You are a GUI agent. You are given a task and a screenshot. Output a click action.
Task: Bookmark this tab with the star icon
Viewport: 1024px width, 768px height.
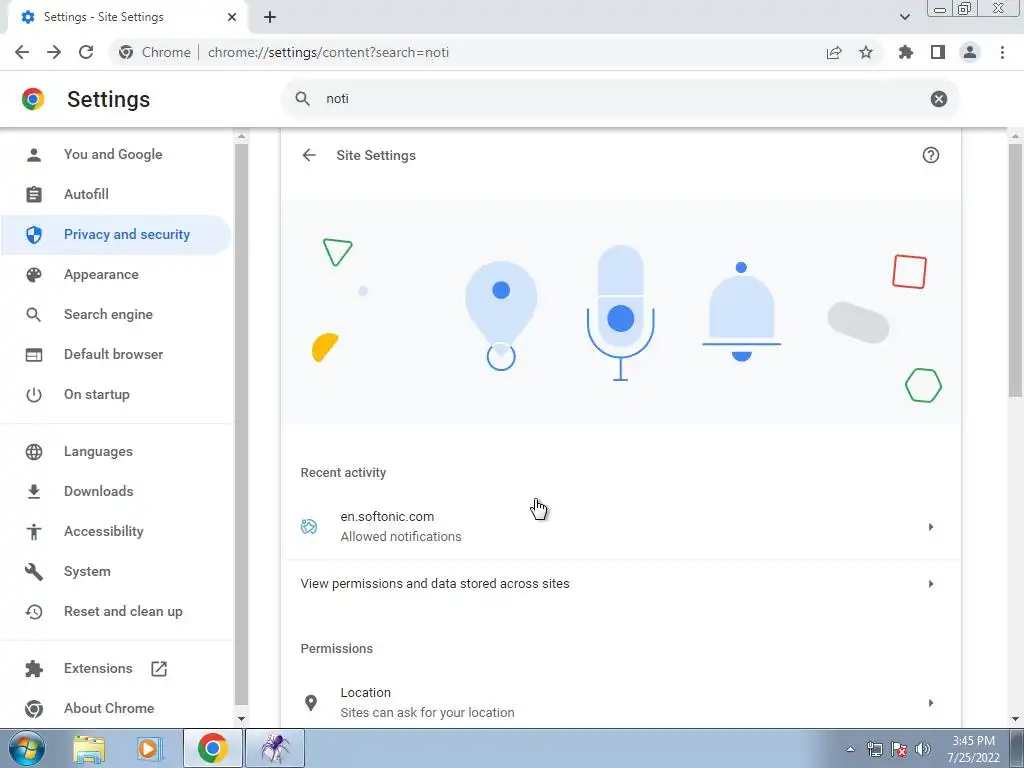tap(866, 52)
